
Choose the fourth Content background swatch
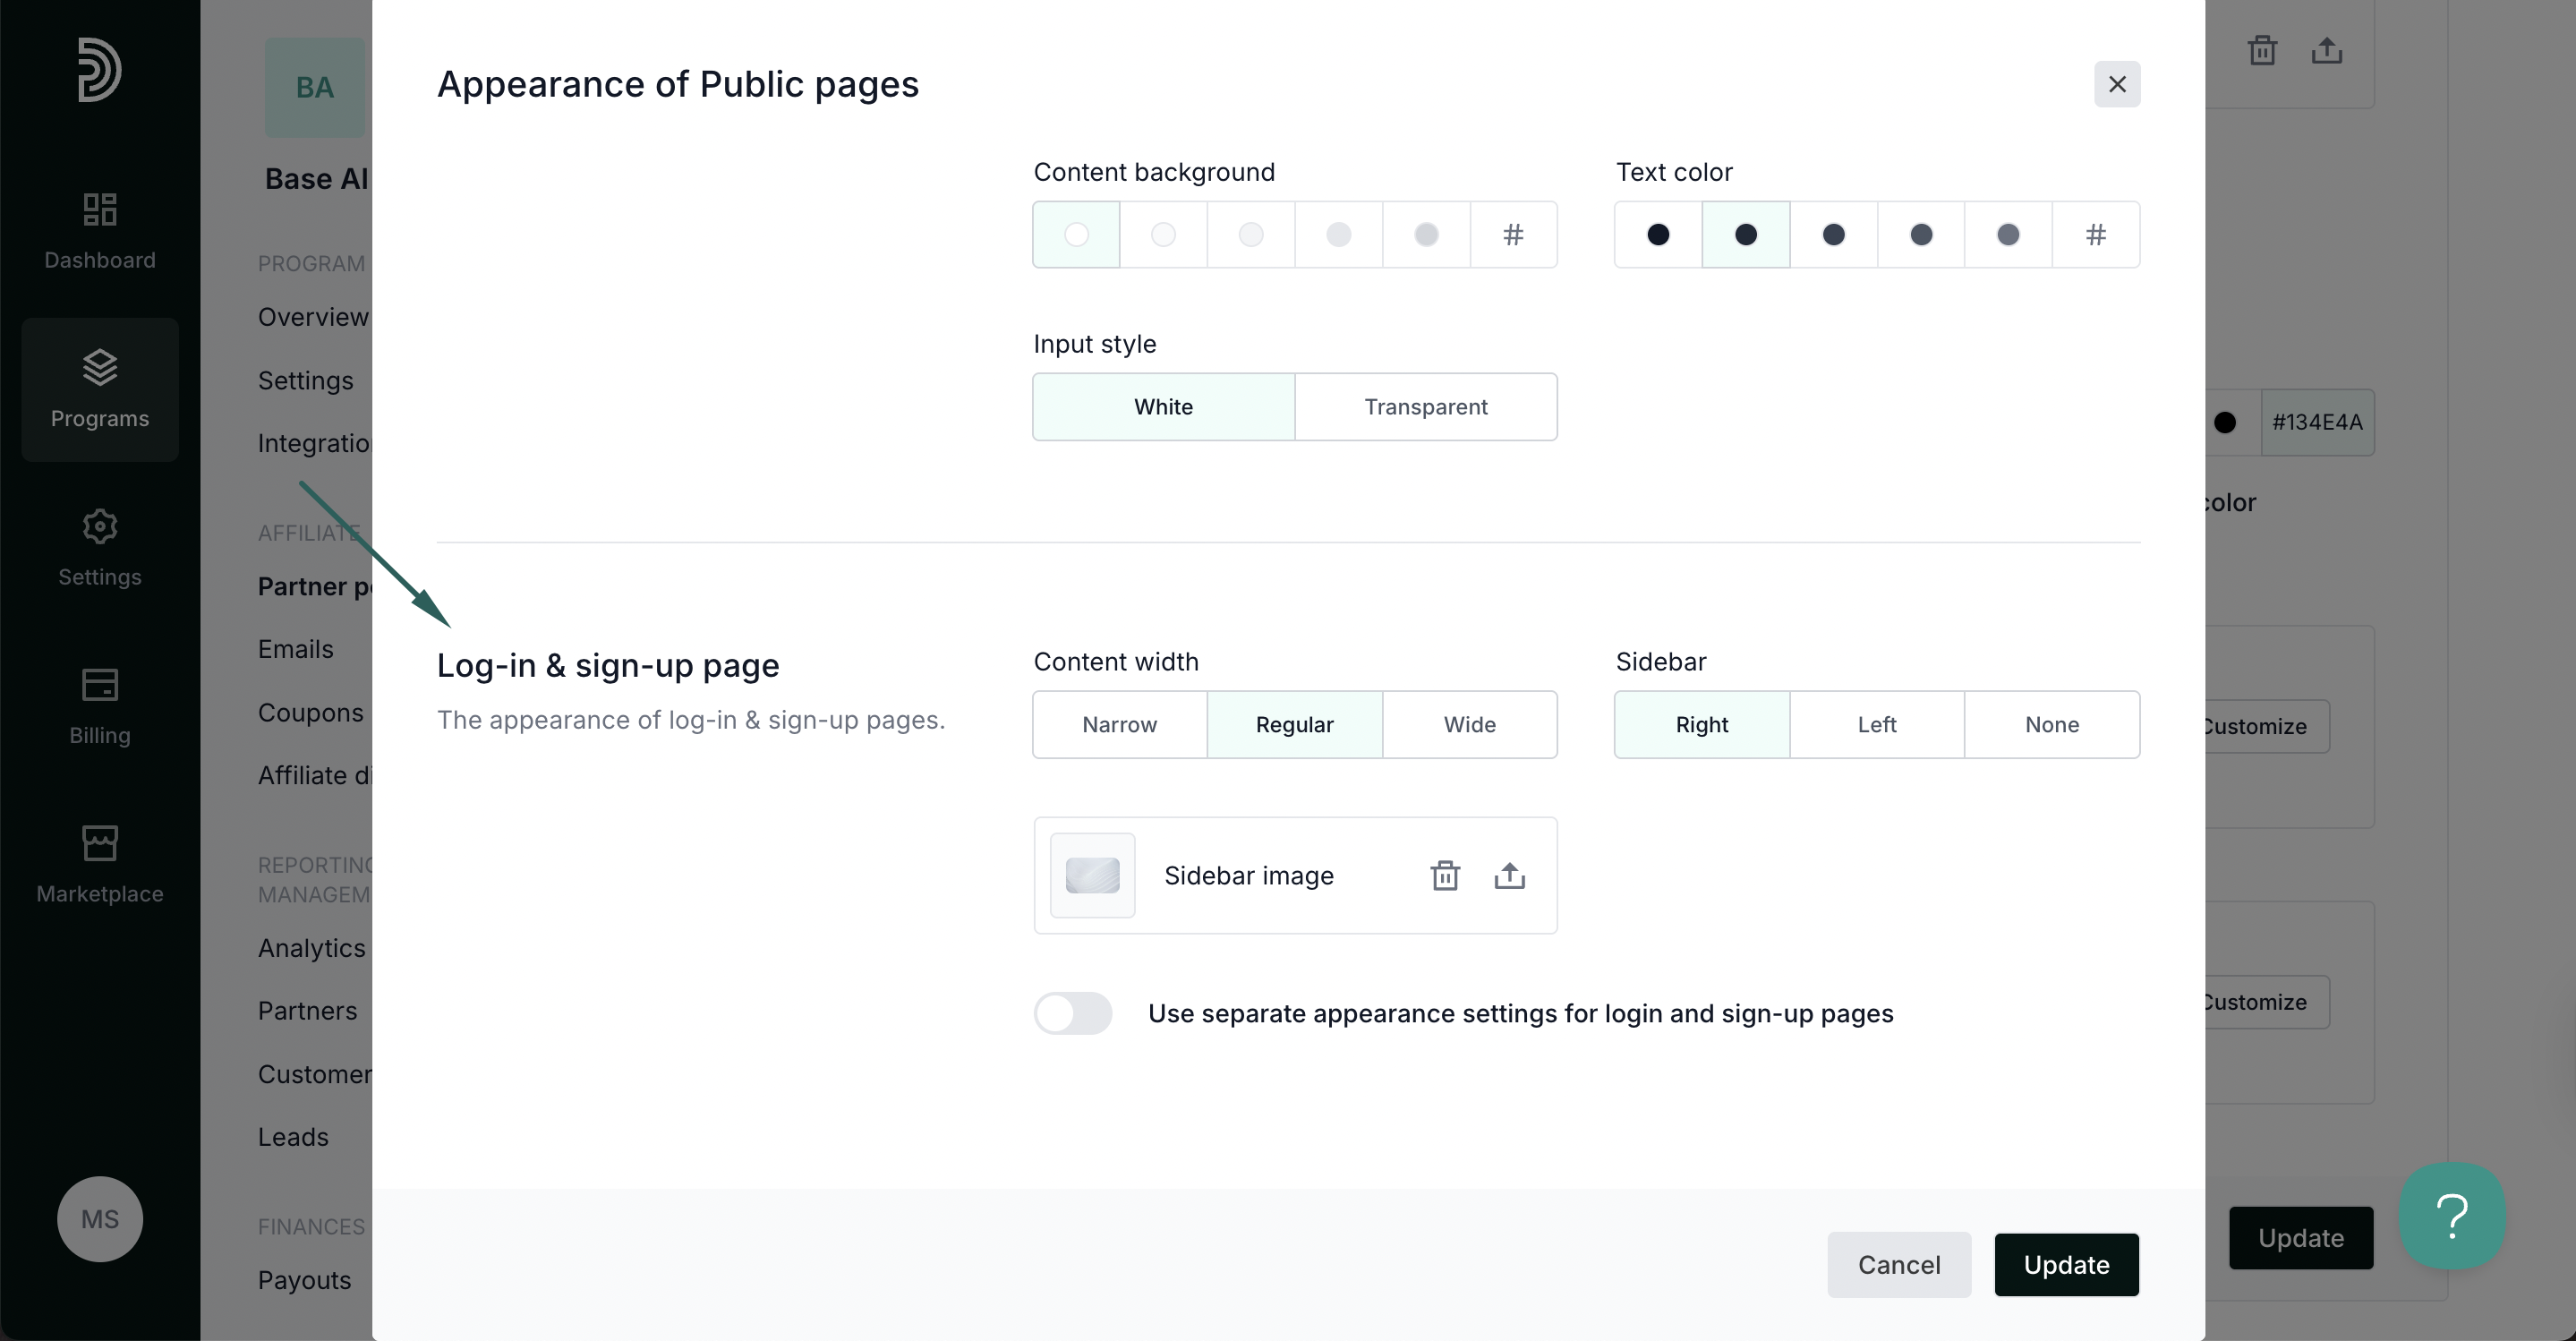pyautogui.click(x=1338, y=235)
